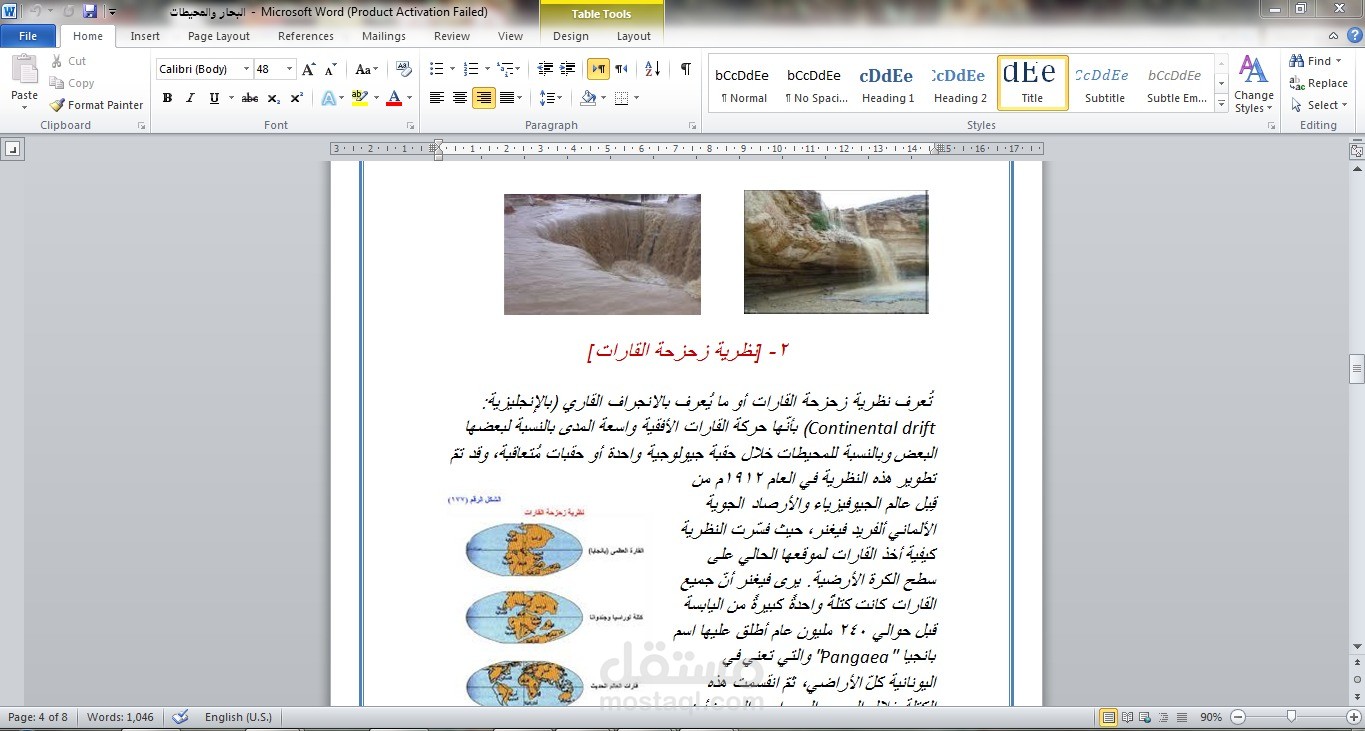Image resolution: width=1365 pixels, height=731 pixels.
Task: Switch to the References tab
Action: click(x=306, y=36)
